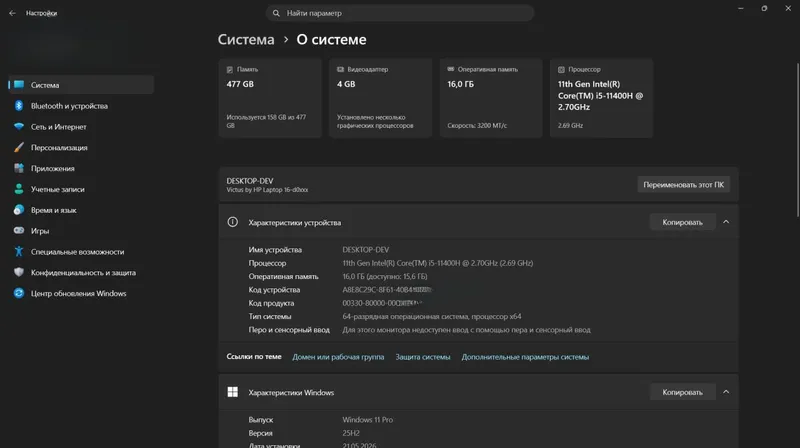Viewport: 800px width, 448px height.
Task: Open Игры settings category
Action: click(81, 231)
